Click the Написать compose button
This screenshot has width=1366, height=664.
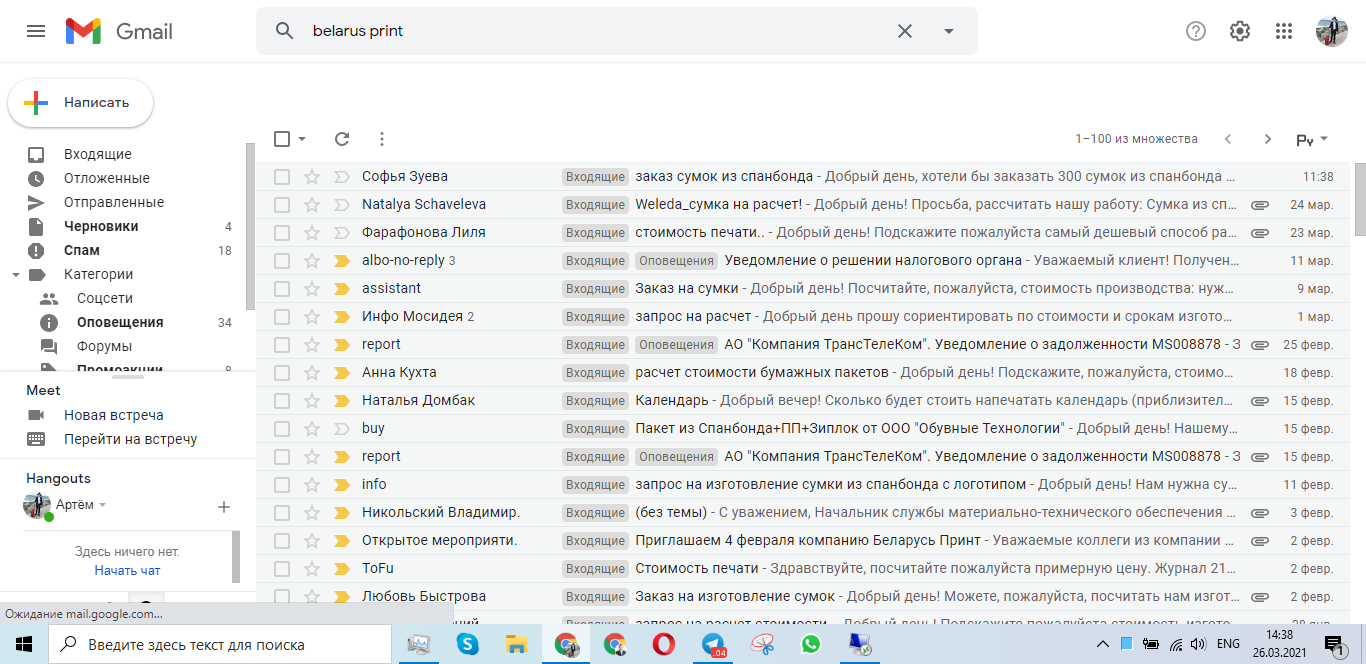point(81,102)
